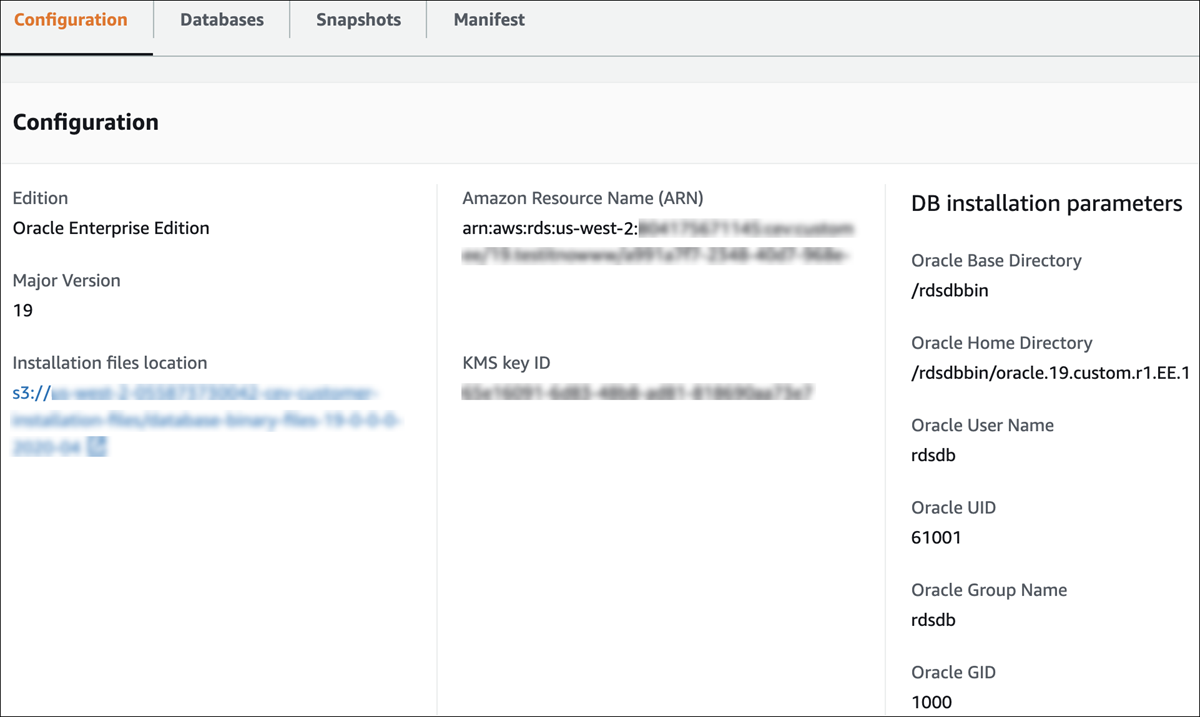The height and width of the screenshot is (717, 1200).
Task: Select the Oracle User Name value rdsdb
Action: (932, 455)
